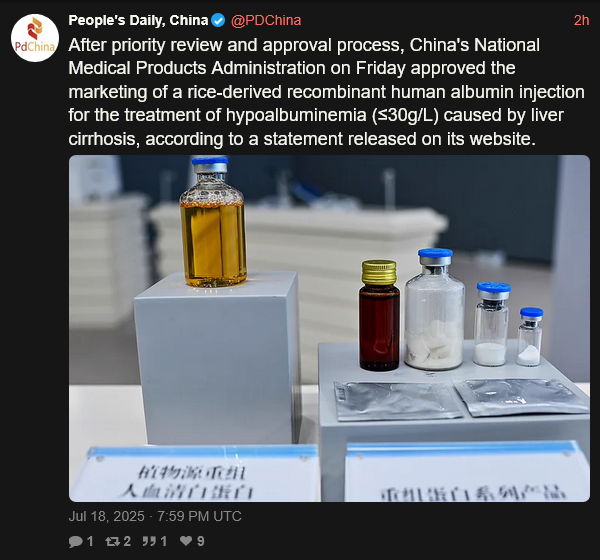
Task: Click the reply count 1
Action: (x=90, y=541)
